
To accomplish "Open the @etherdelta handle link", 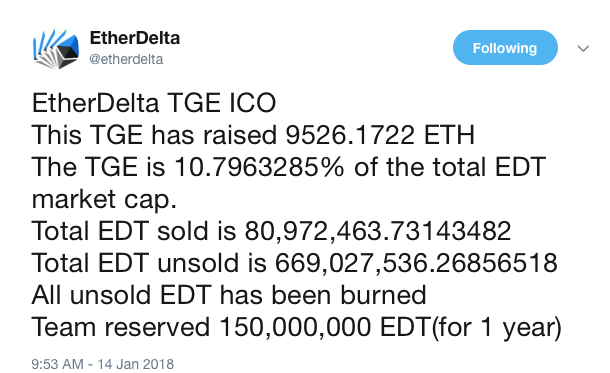I will (x=126, y=60).
